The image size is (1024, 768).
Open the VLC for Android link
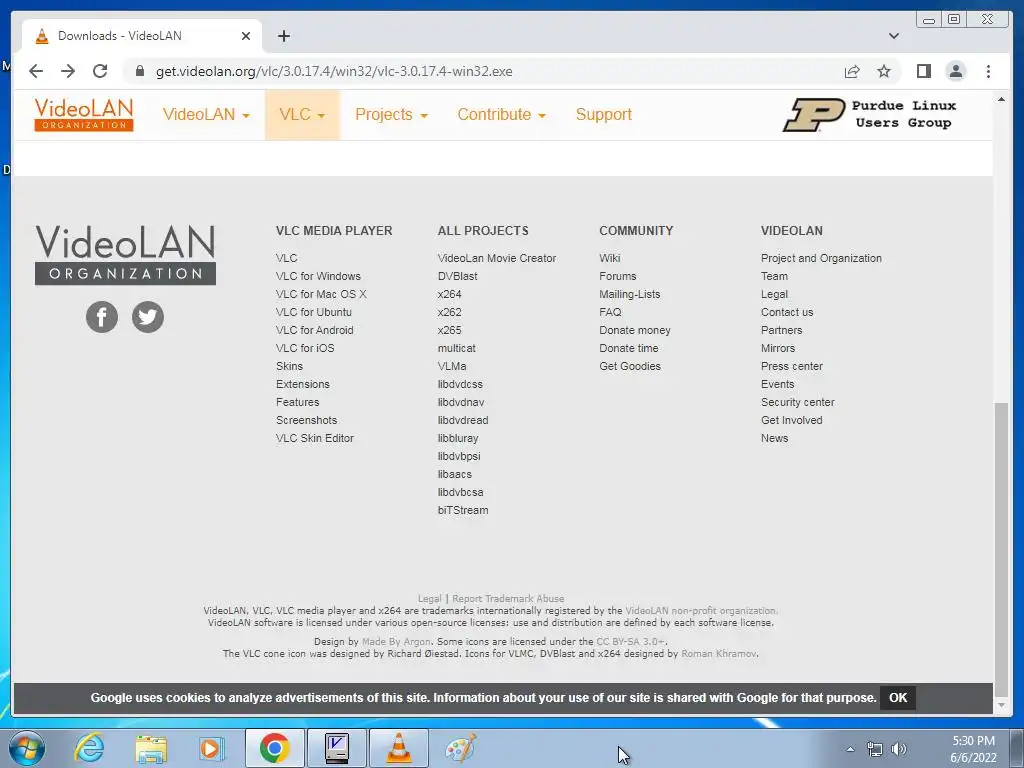pyautogui.click(x=315, y=330)
